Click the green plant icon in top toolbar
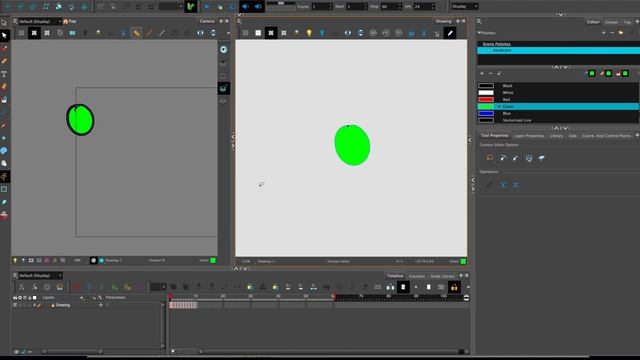The height and width of the screenshot is (360, 640). [x=191, y=7]
